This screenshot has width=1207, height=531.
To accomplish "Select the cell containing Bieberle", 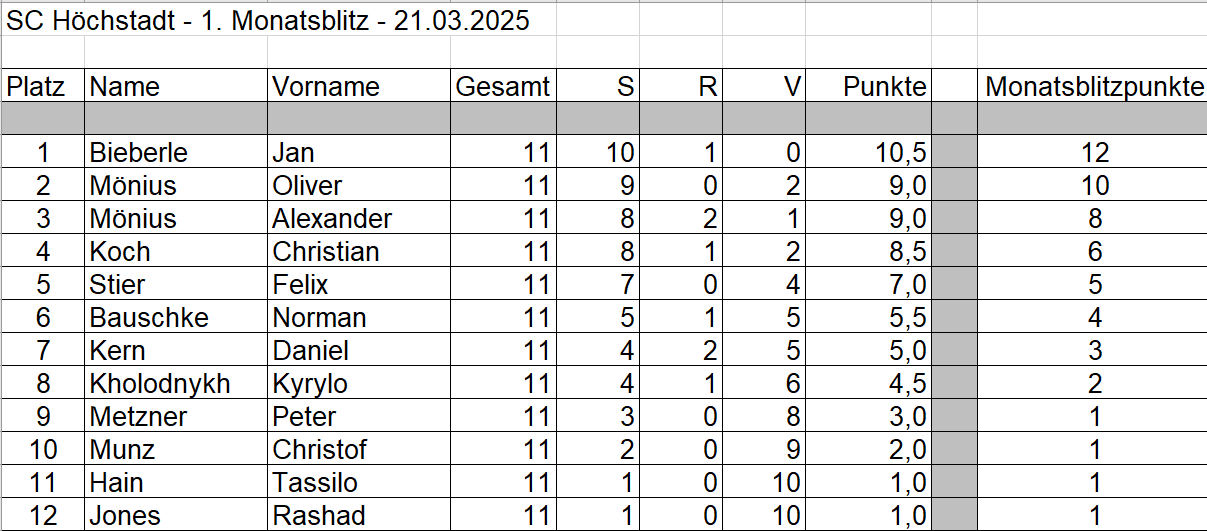I will coord(139,153).
